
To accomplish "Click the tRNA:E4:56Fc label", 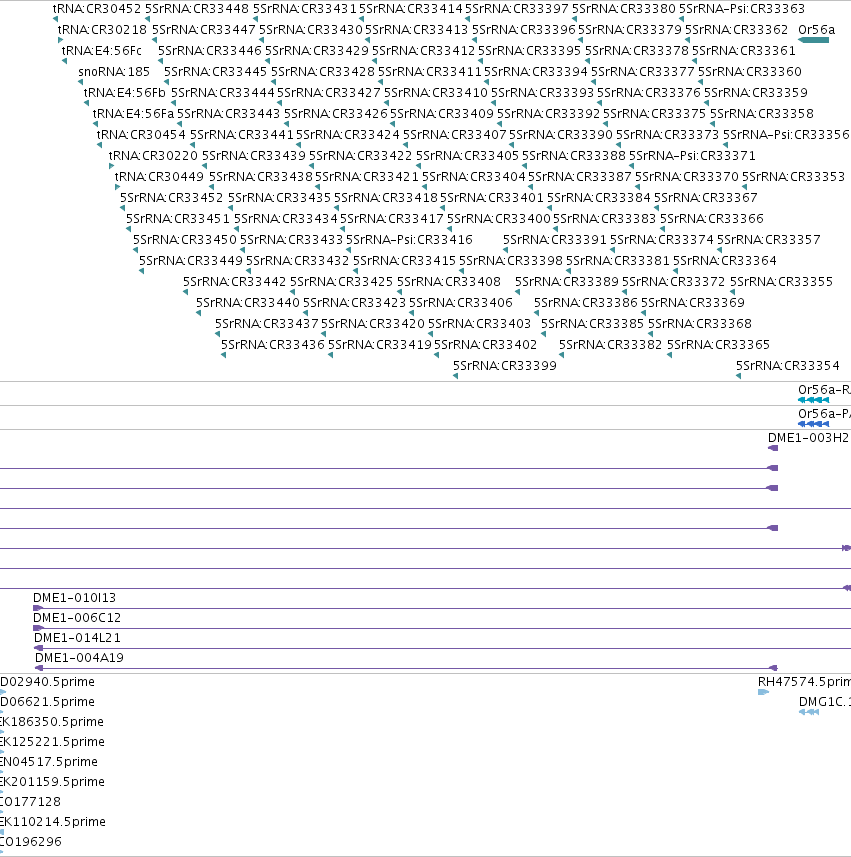I will pos(102,51).
